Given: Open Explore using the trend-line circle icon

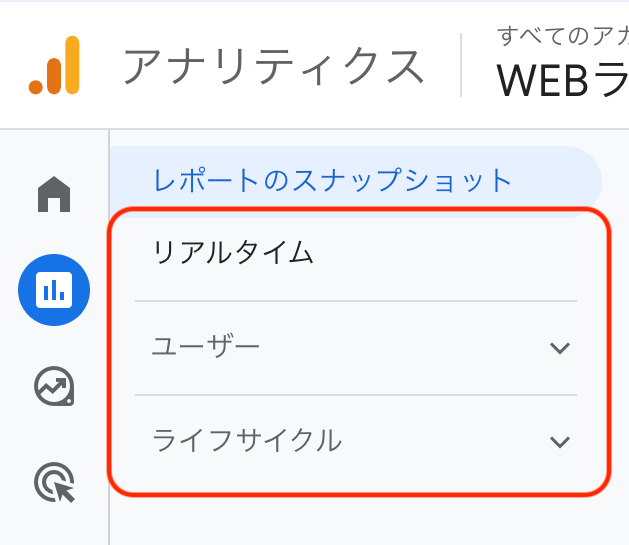Looking at the screenshot, I should (x=54, y=386).
